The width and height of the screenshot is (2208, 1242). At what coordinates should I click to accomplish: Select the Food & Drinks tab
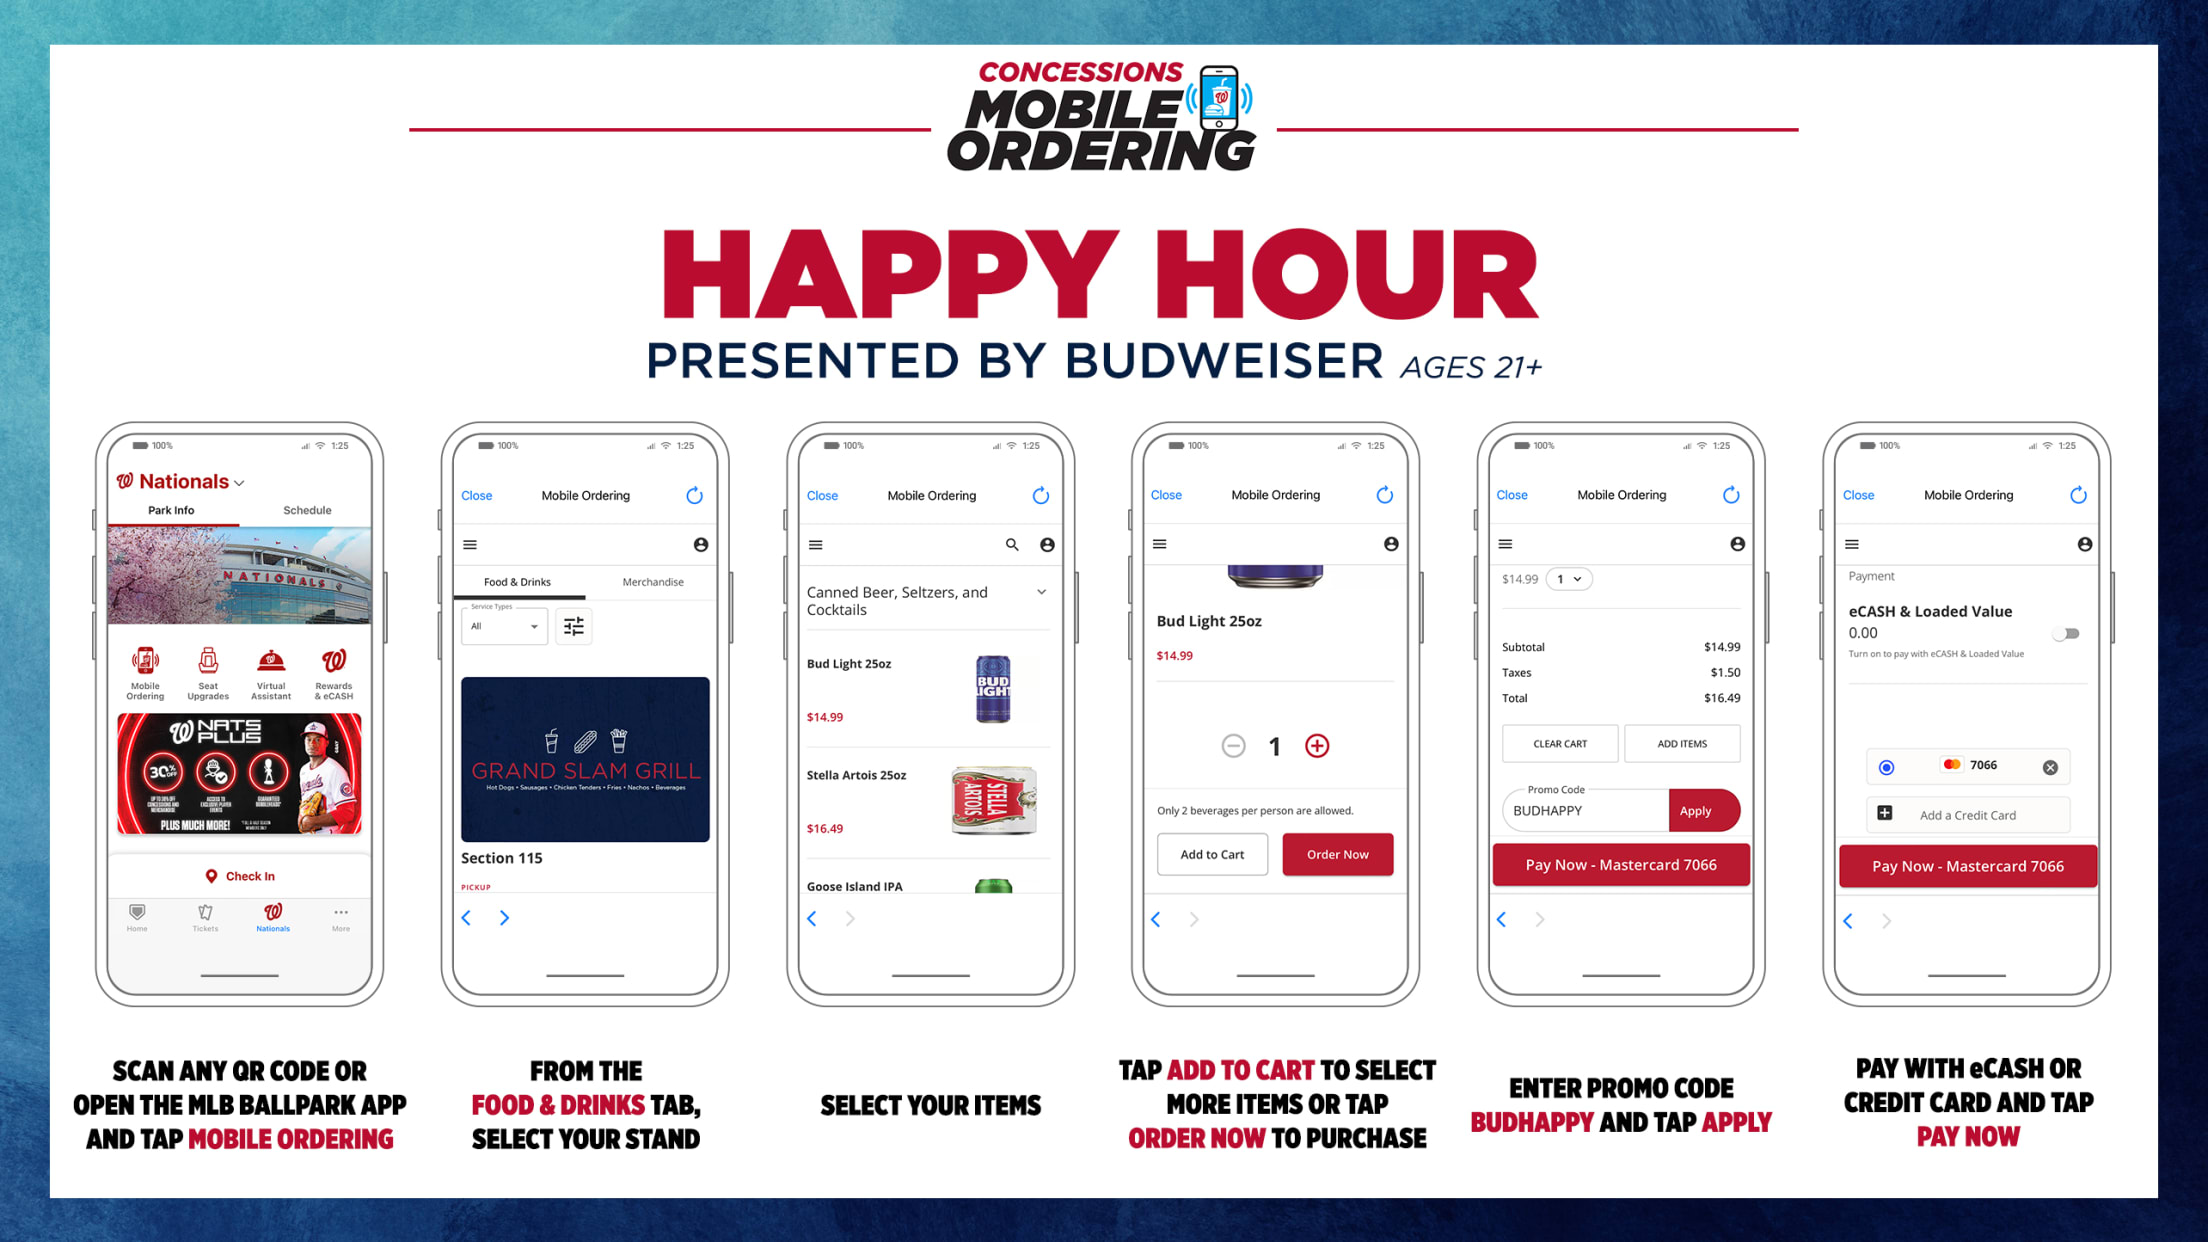coord(517,581)
